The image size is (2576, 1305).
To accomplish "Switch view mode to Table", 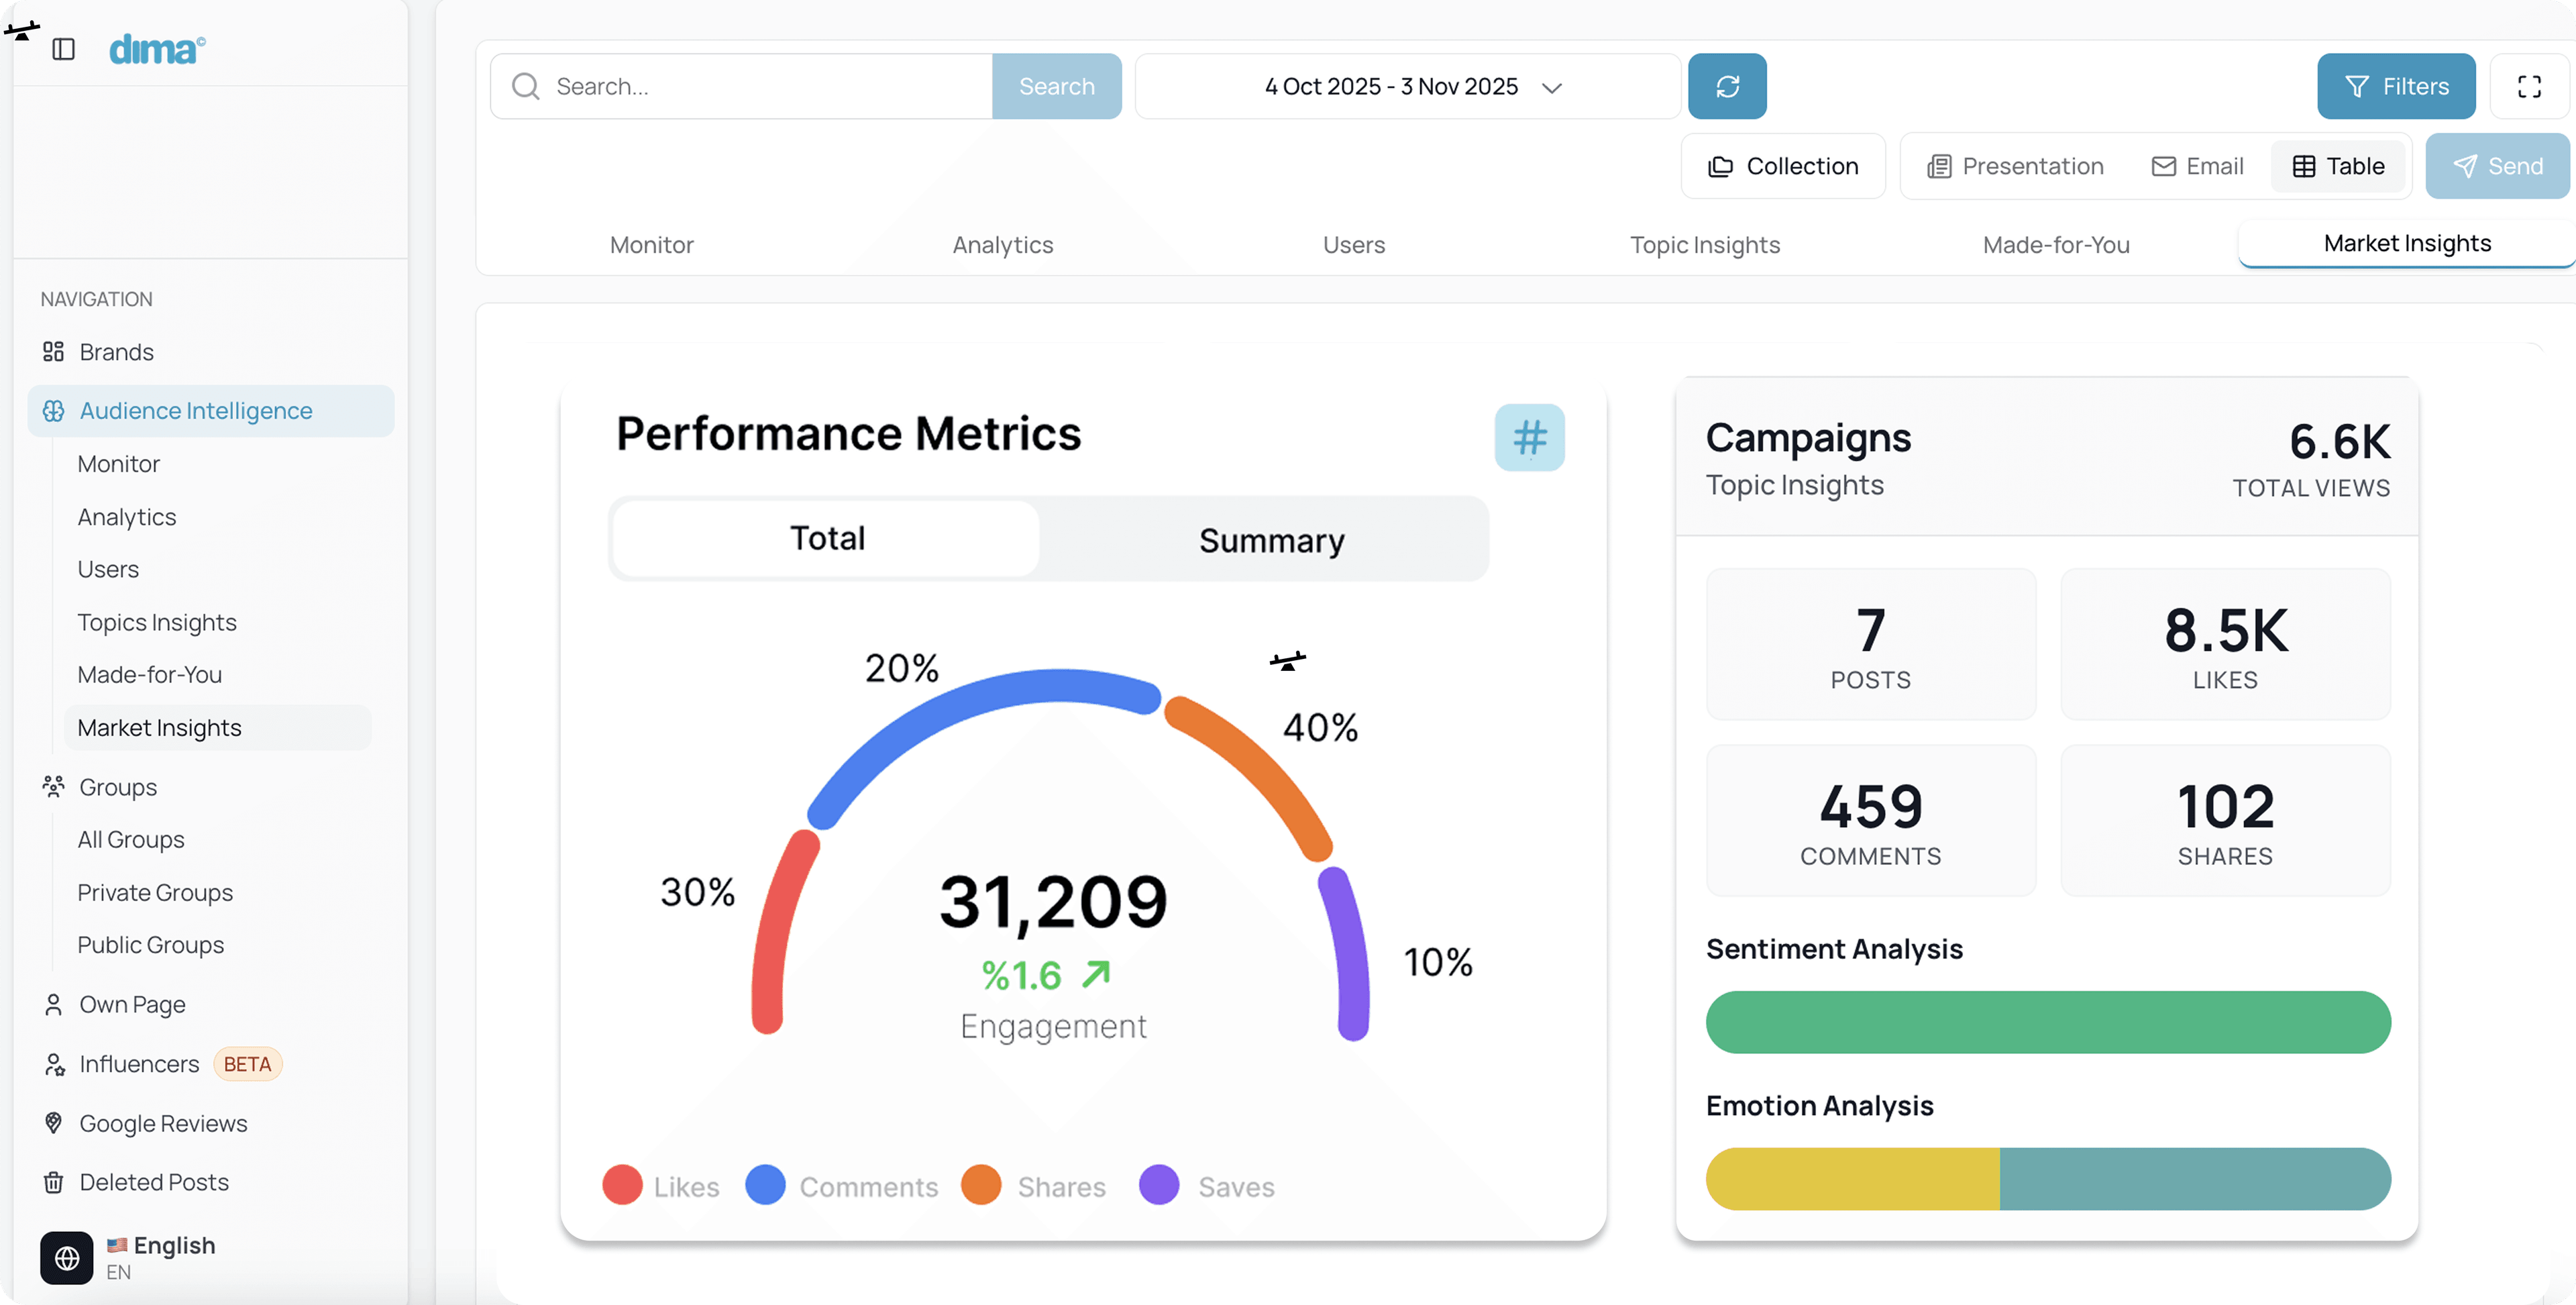I will [x=2338, y=166].
